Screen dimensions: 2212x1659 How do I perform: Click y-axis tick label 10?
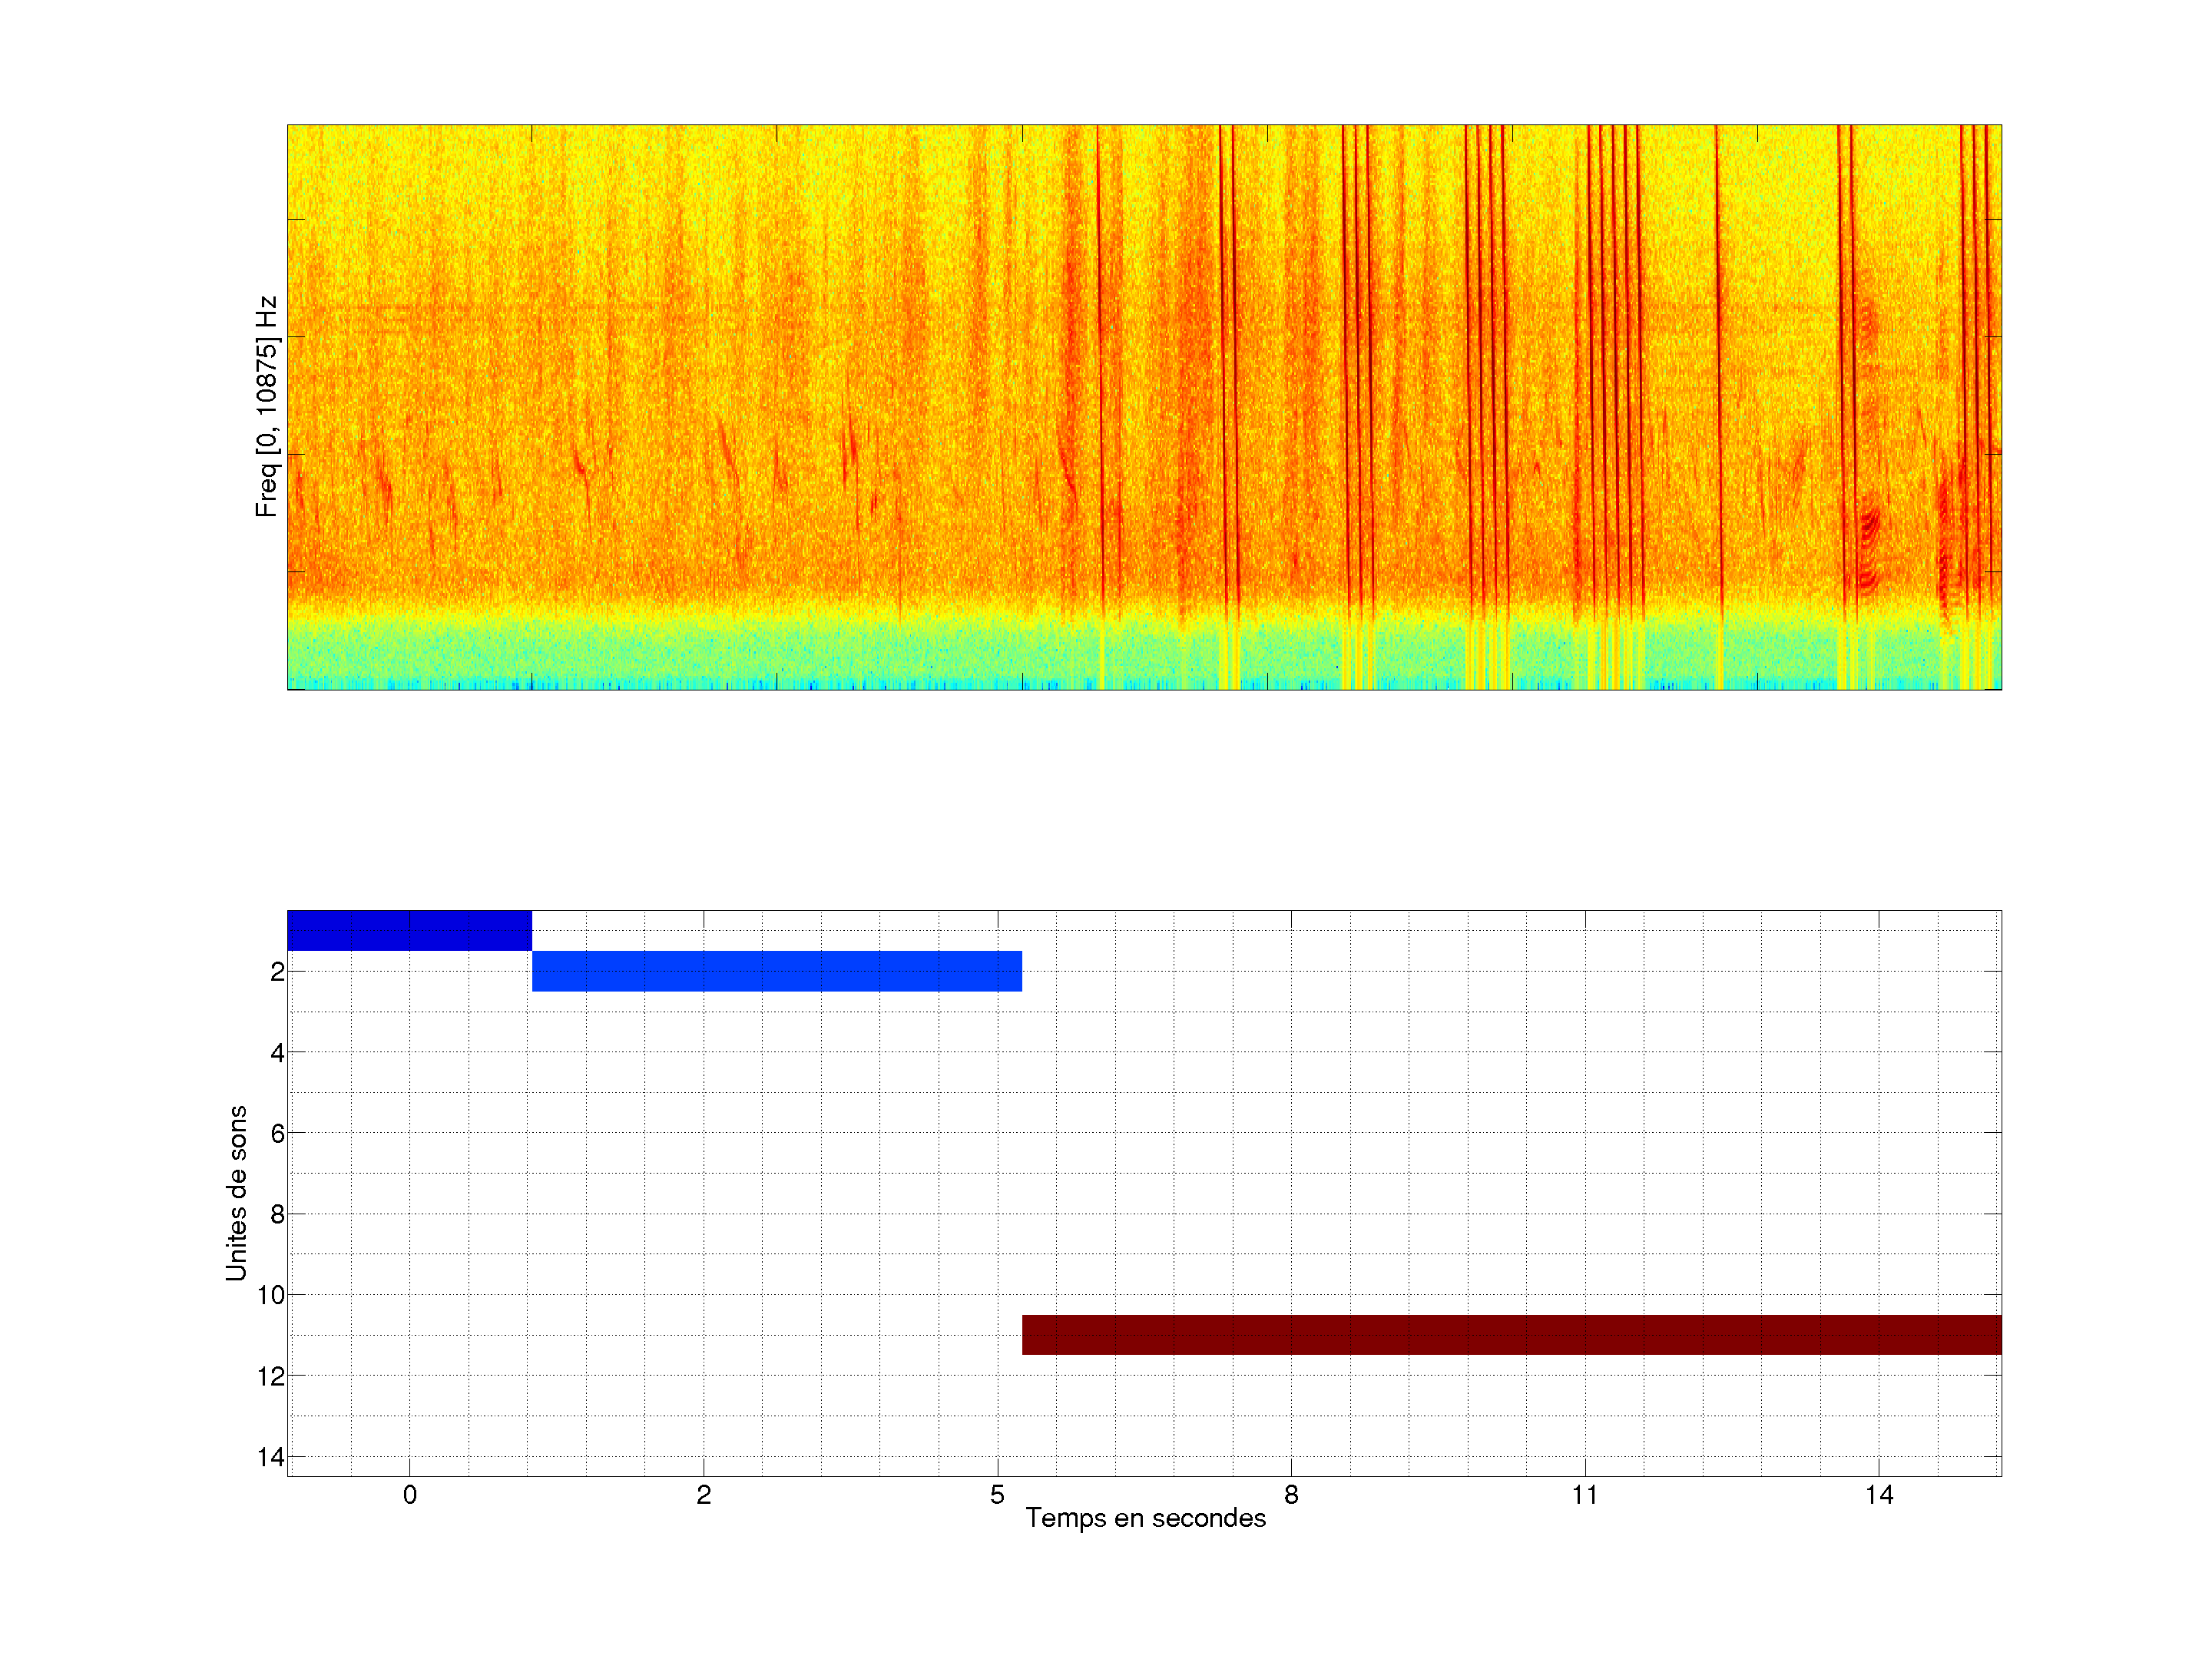[271, 1296]
